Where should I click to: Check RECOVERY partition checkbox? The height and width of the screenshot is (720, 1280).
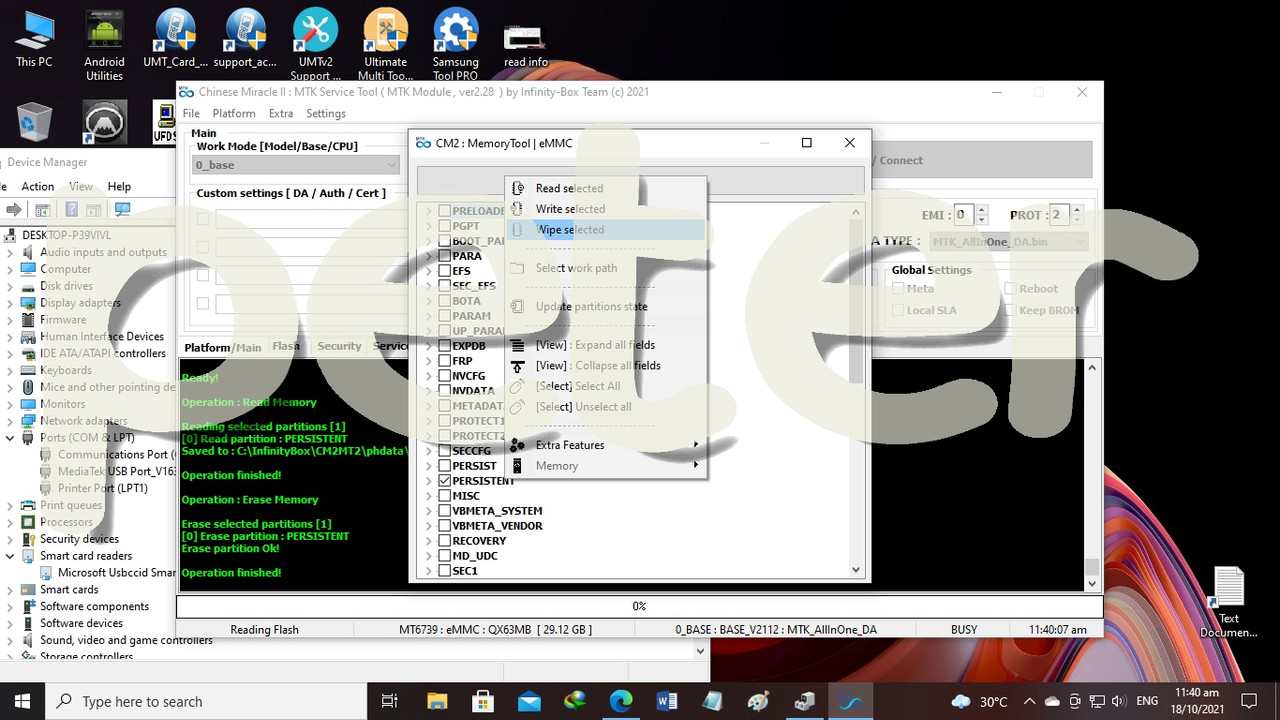tap(445, 541)
